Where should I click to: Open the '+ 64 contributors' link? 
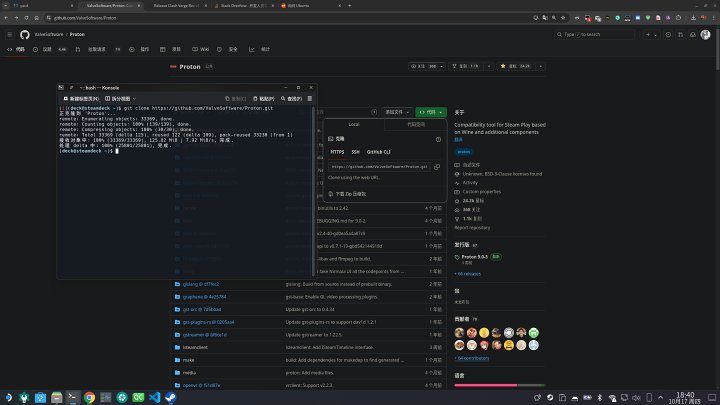click(473, 357)
